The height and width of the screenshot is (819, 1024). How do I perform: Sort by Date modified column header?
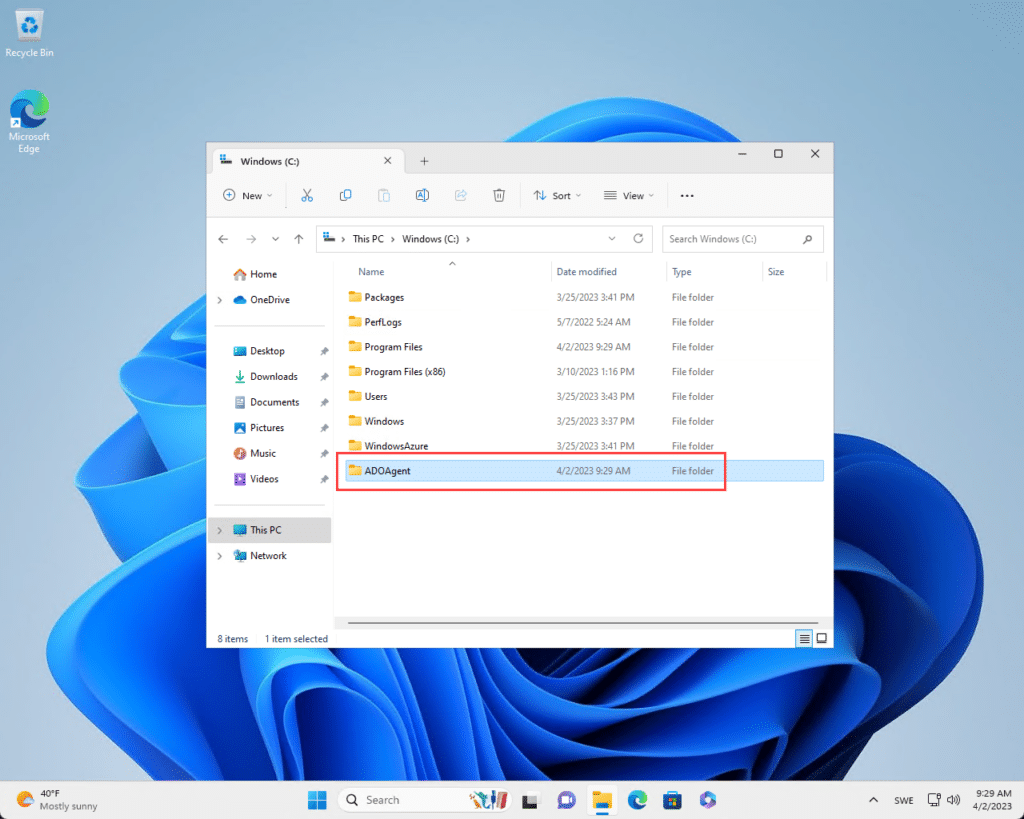pos(586,272)
